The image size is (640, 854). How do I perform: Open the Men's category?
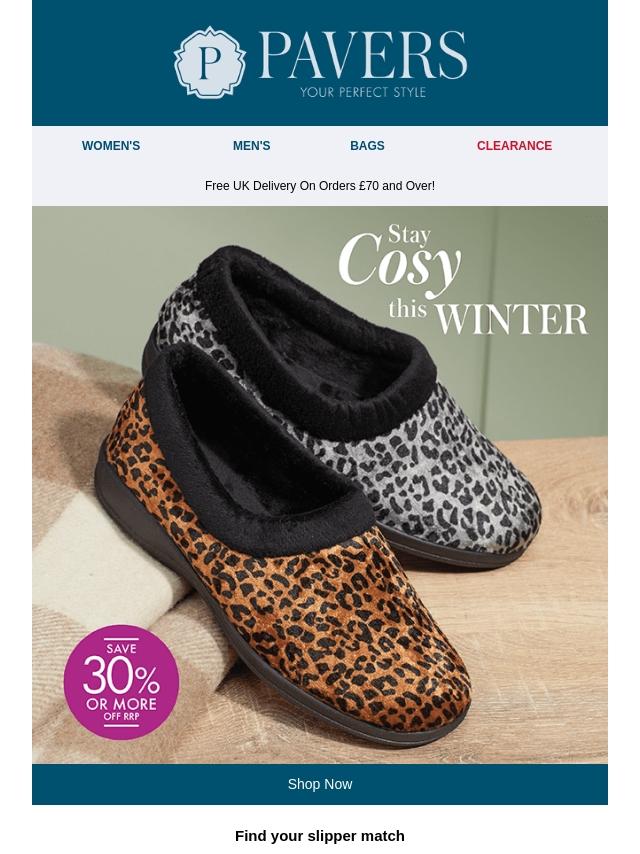251,145
